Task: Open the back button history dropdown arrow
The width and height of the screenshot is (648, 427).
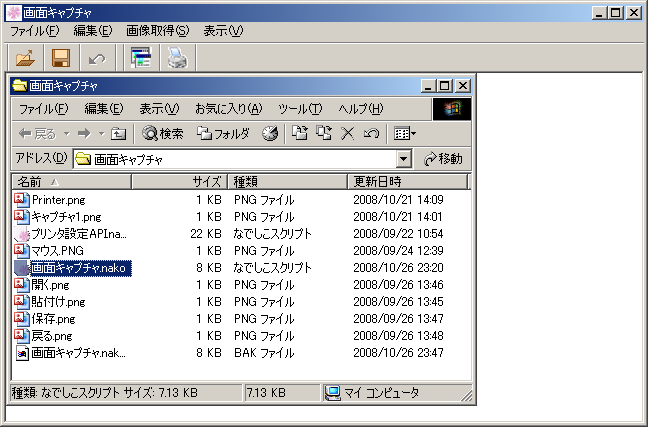Action: coord(66,134)
